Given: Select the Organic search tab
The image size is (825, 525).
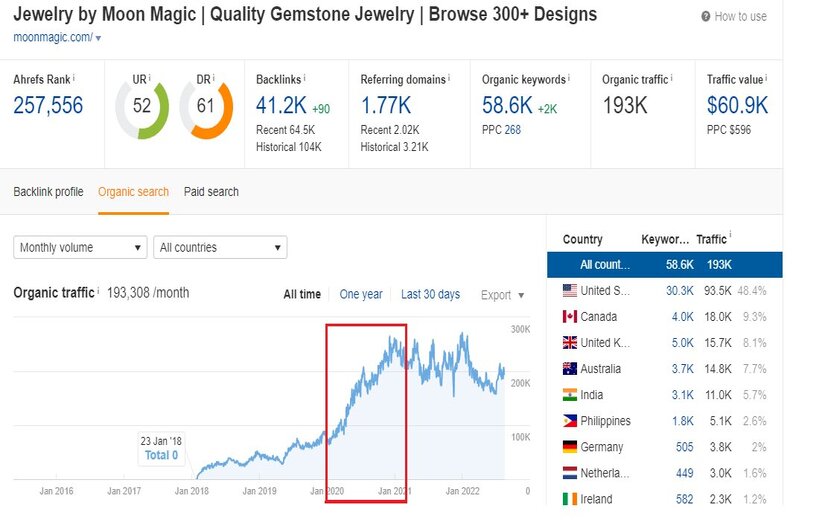Looking at the screenshot, I should click(133, 192).
